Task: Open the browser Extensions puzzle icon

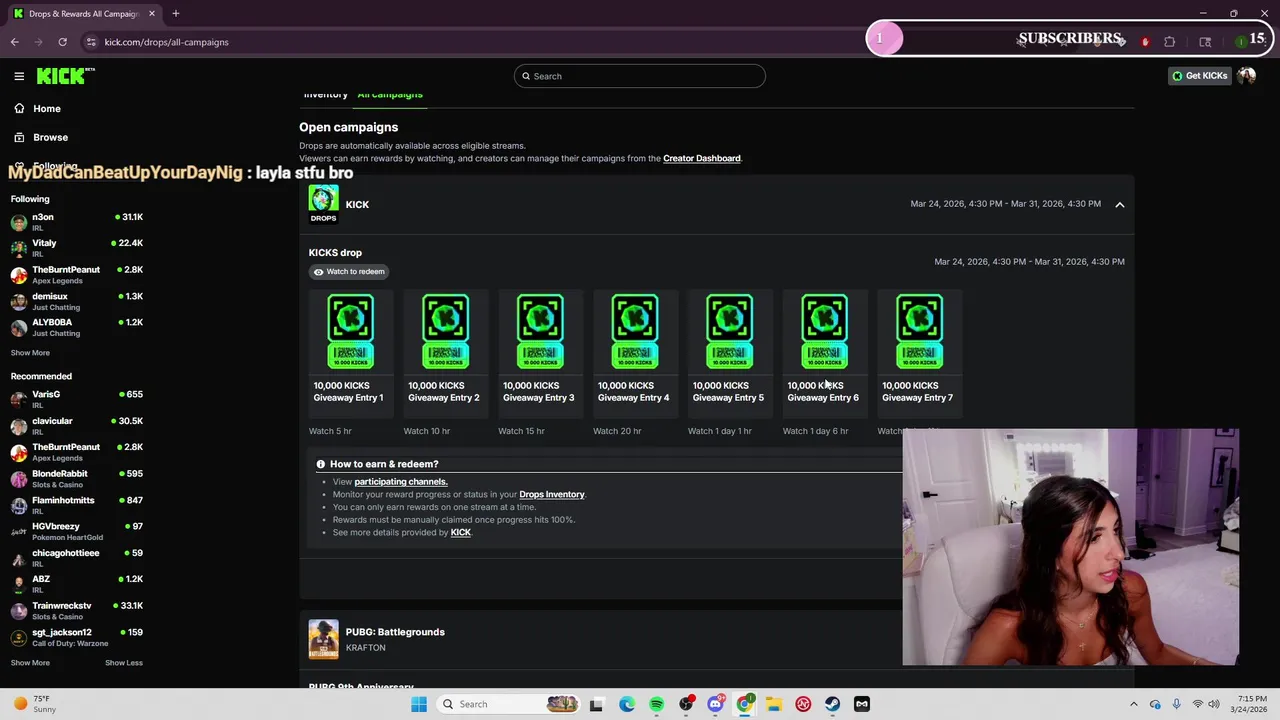Action: click(x=1170, y=42)
